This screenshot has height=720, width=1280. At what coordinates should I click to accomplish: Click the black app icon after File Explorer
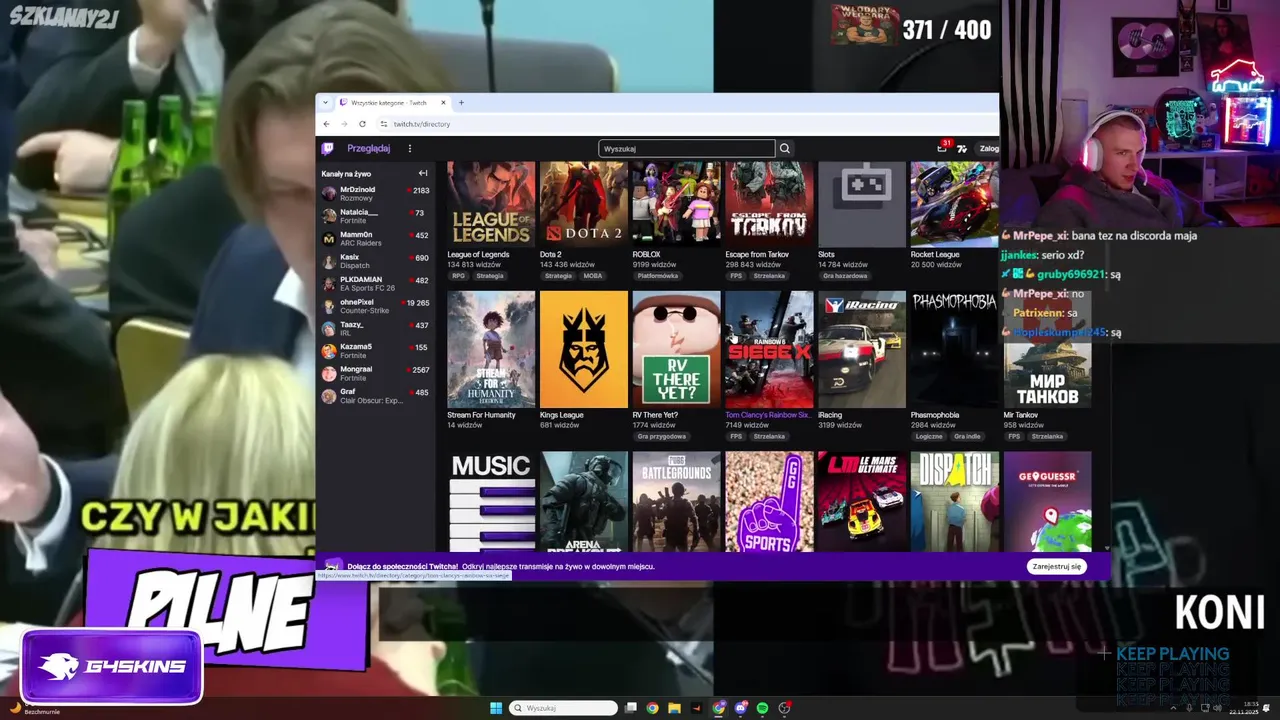pyautogui.click(x=697, y=708)
